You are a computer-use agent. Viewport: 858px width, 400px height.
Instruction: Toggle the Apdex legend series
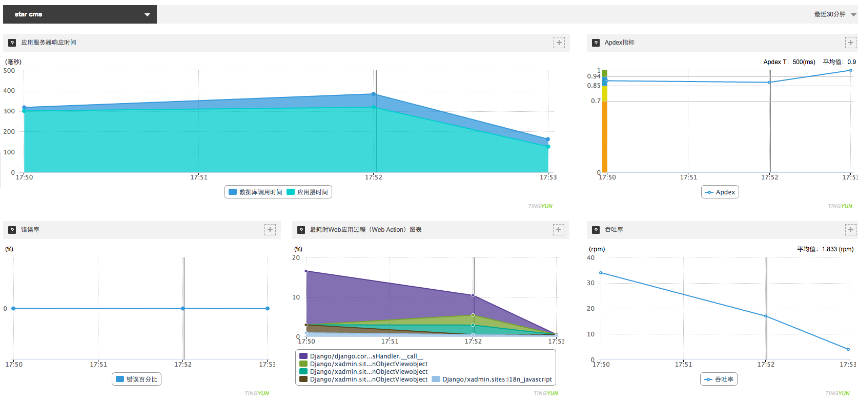[x=720, y=191]
